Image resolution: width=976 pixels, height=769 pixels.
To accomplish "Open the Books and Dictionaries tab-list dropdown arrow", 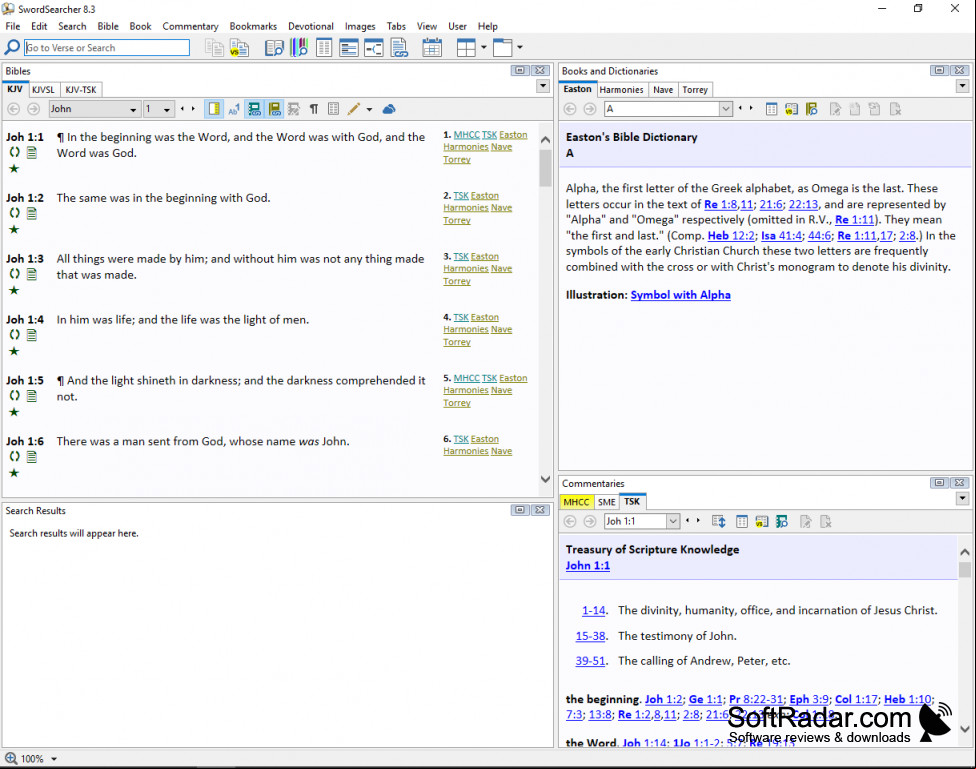I will click(963, 86).
